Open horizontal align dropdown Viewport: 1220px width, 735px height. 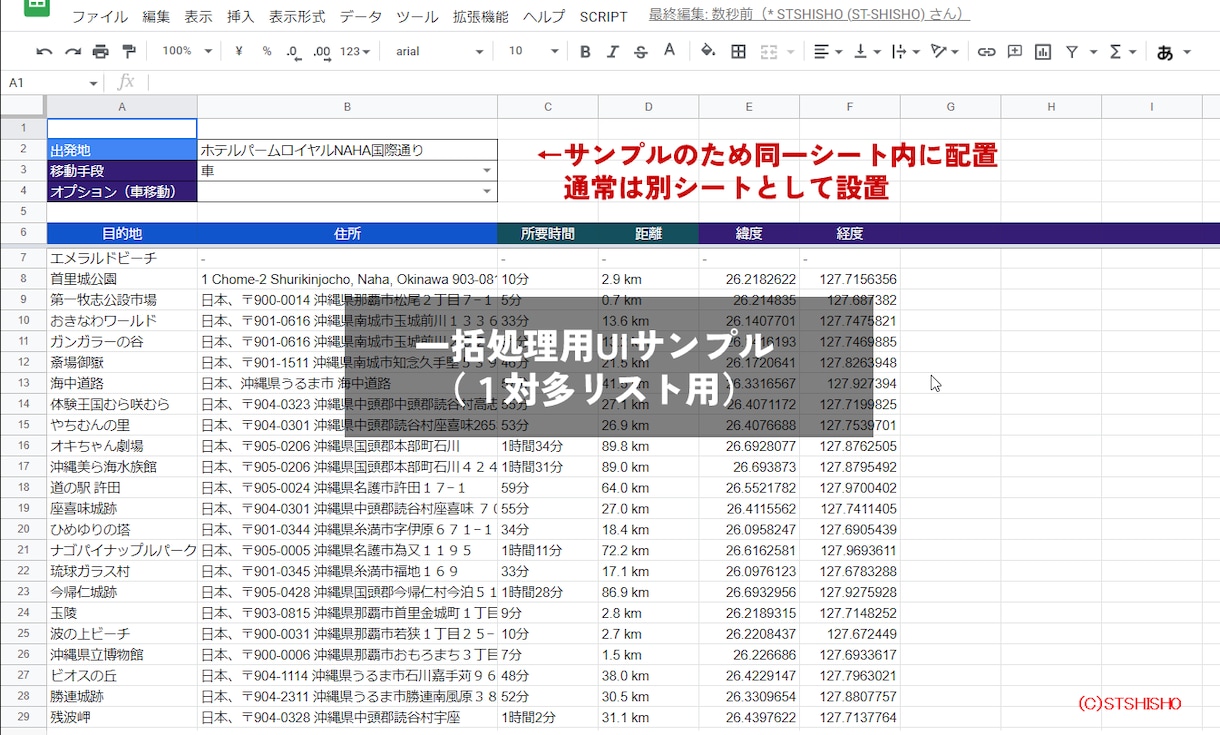pyautogui.click(x=827, y=51)
